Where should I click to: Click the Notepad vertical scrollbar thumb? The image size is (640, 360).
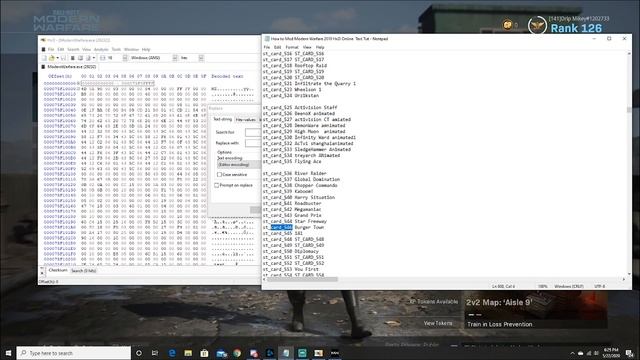629,110
